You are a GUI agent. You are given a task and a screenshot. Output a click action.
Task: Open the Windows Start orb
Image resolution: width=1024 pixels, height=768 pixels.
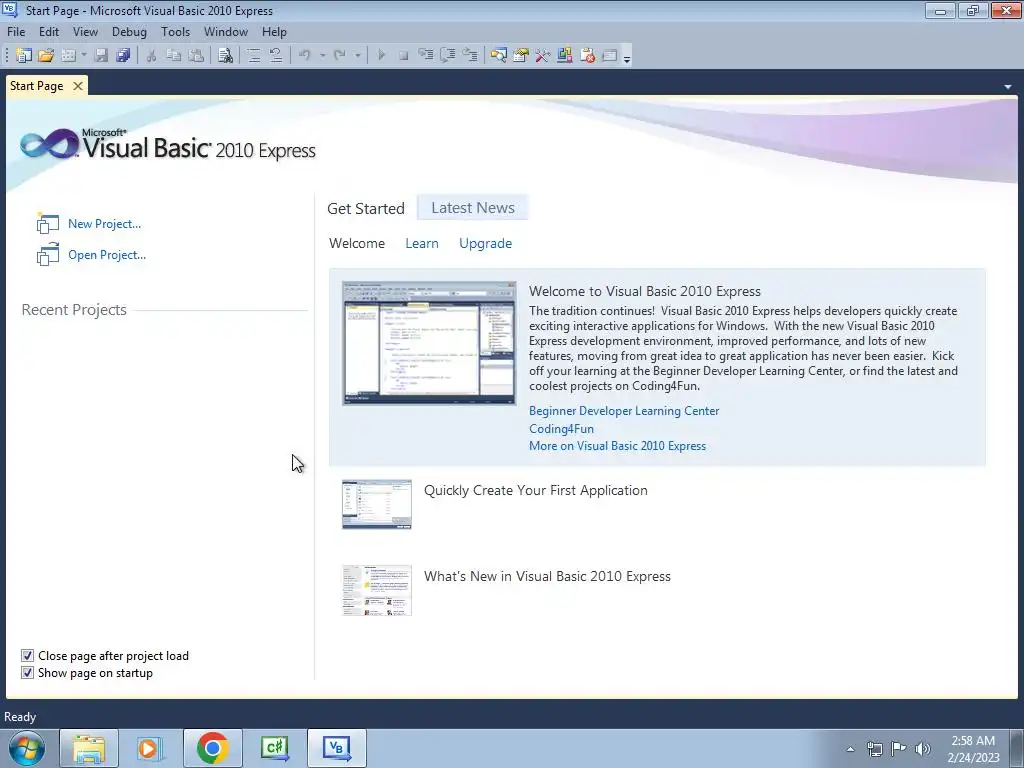point(27,748)
